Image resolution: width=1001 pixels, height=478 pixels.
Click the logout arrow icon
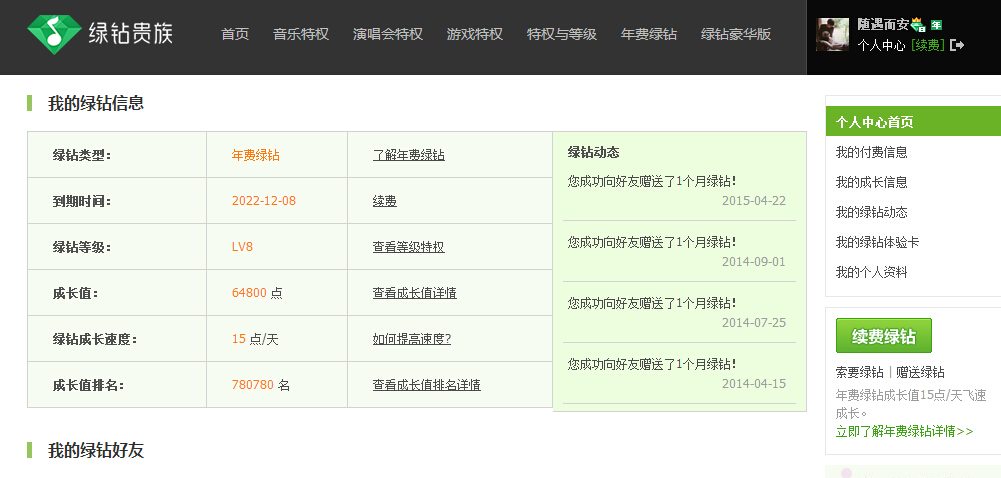point(957,45)
